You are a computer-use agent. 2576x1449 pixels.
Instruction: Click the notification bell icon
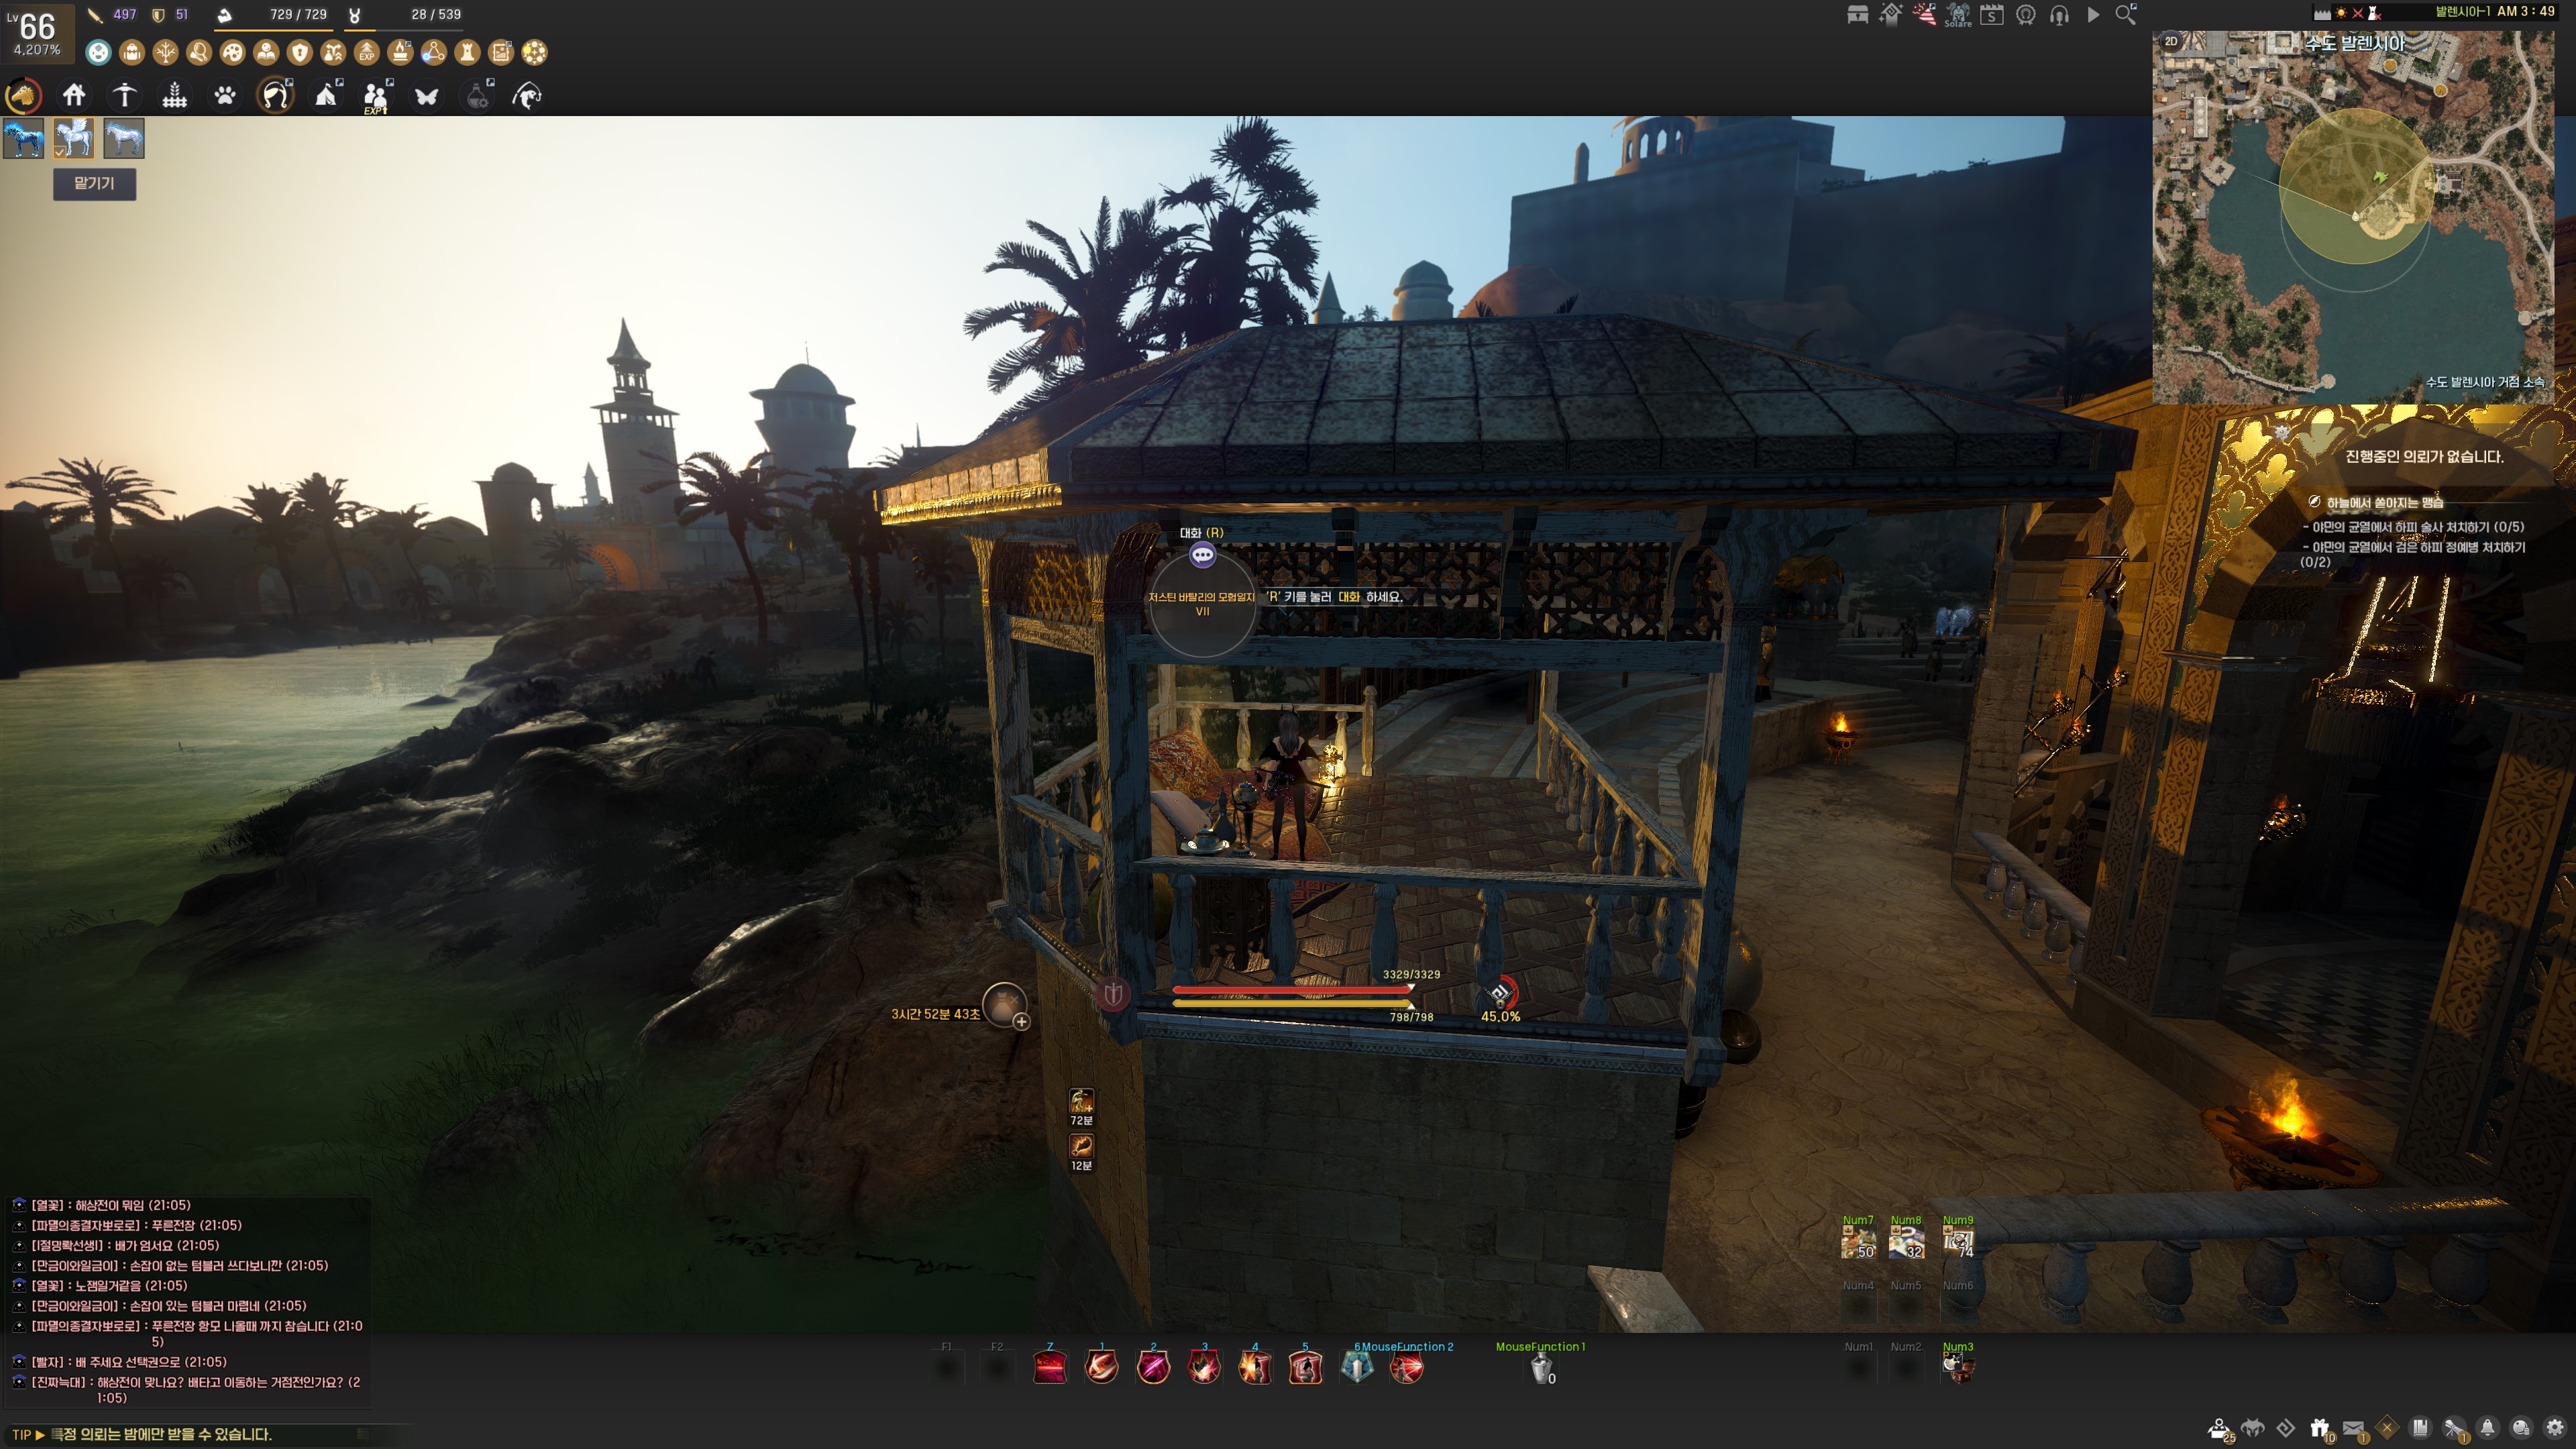pos(2487,1428)
